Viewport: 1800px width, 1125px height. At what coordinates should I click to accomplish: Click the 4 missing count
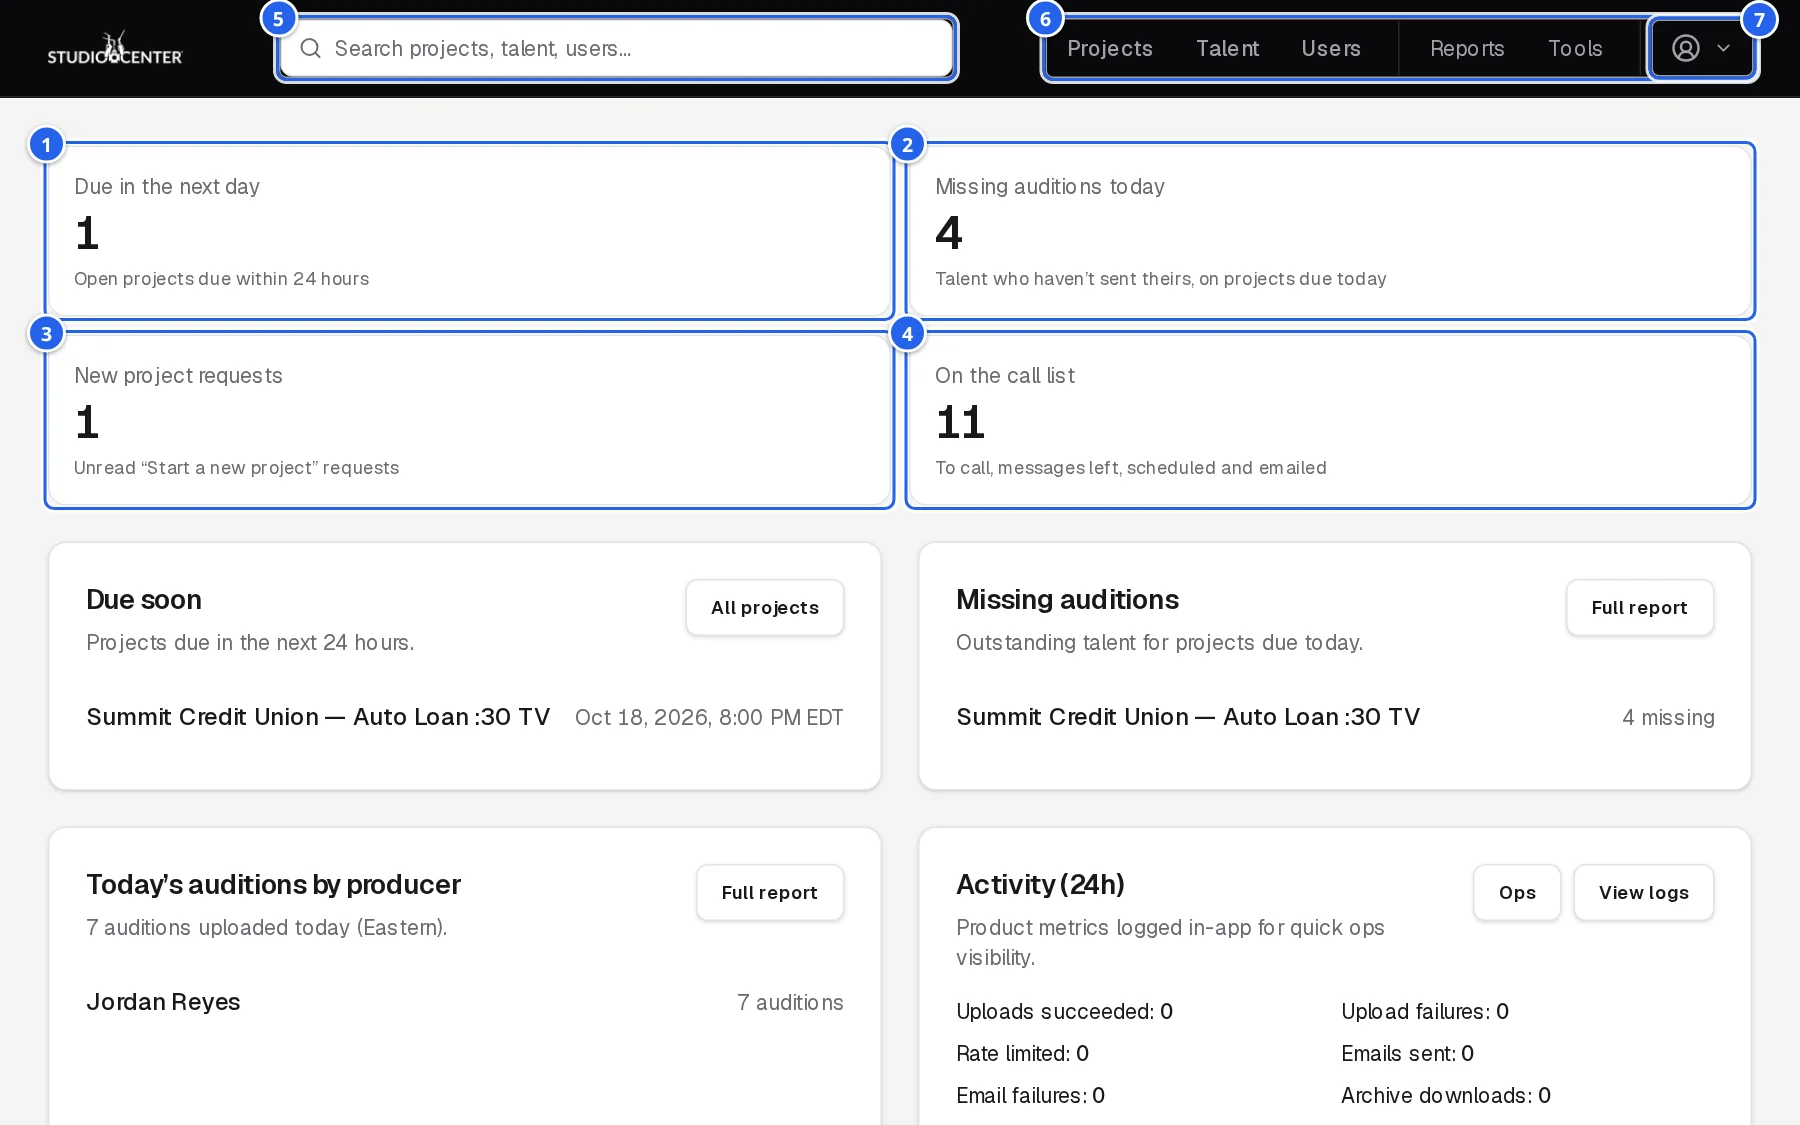click(1668, 717)
